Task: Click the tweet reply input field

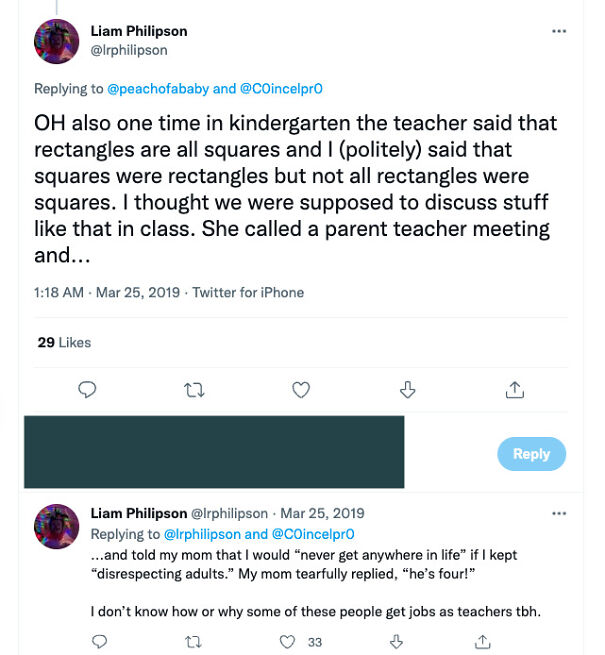Action: pos(215,452)
